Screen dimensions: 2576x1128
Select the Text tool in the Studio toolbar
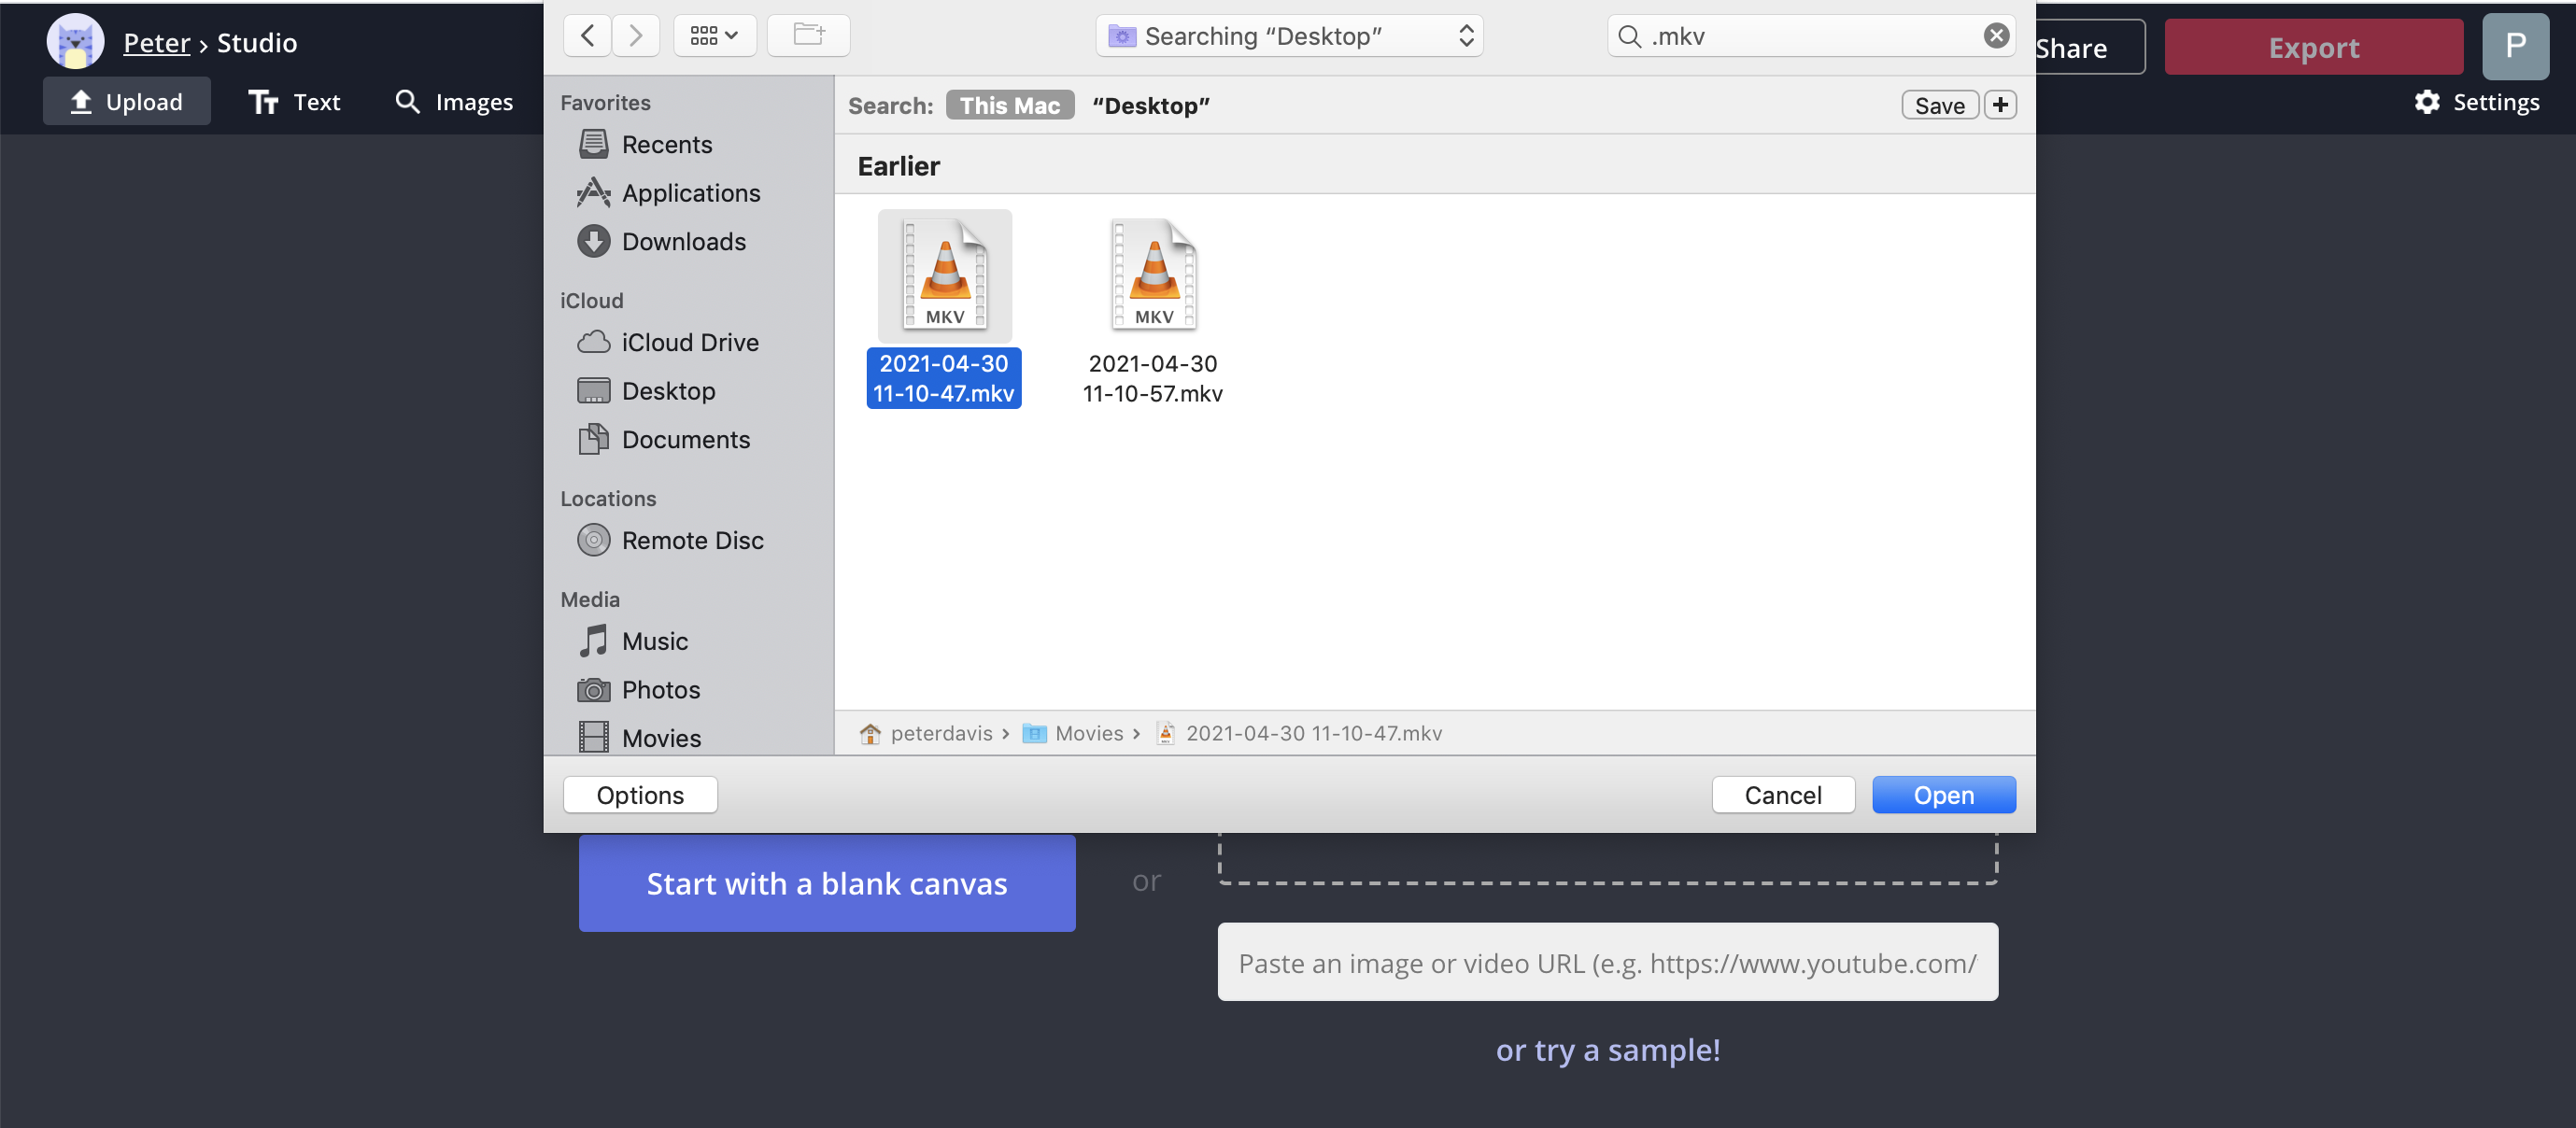point(294,102)
